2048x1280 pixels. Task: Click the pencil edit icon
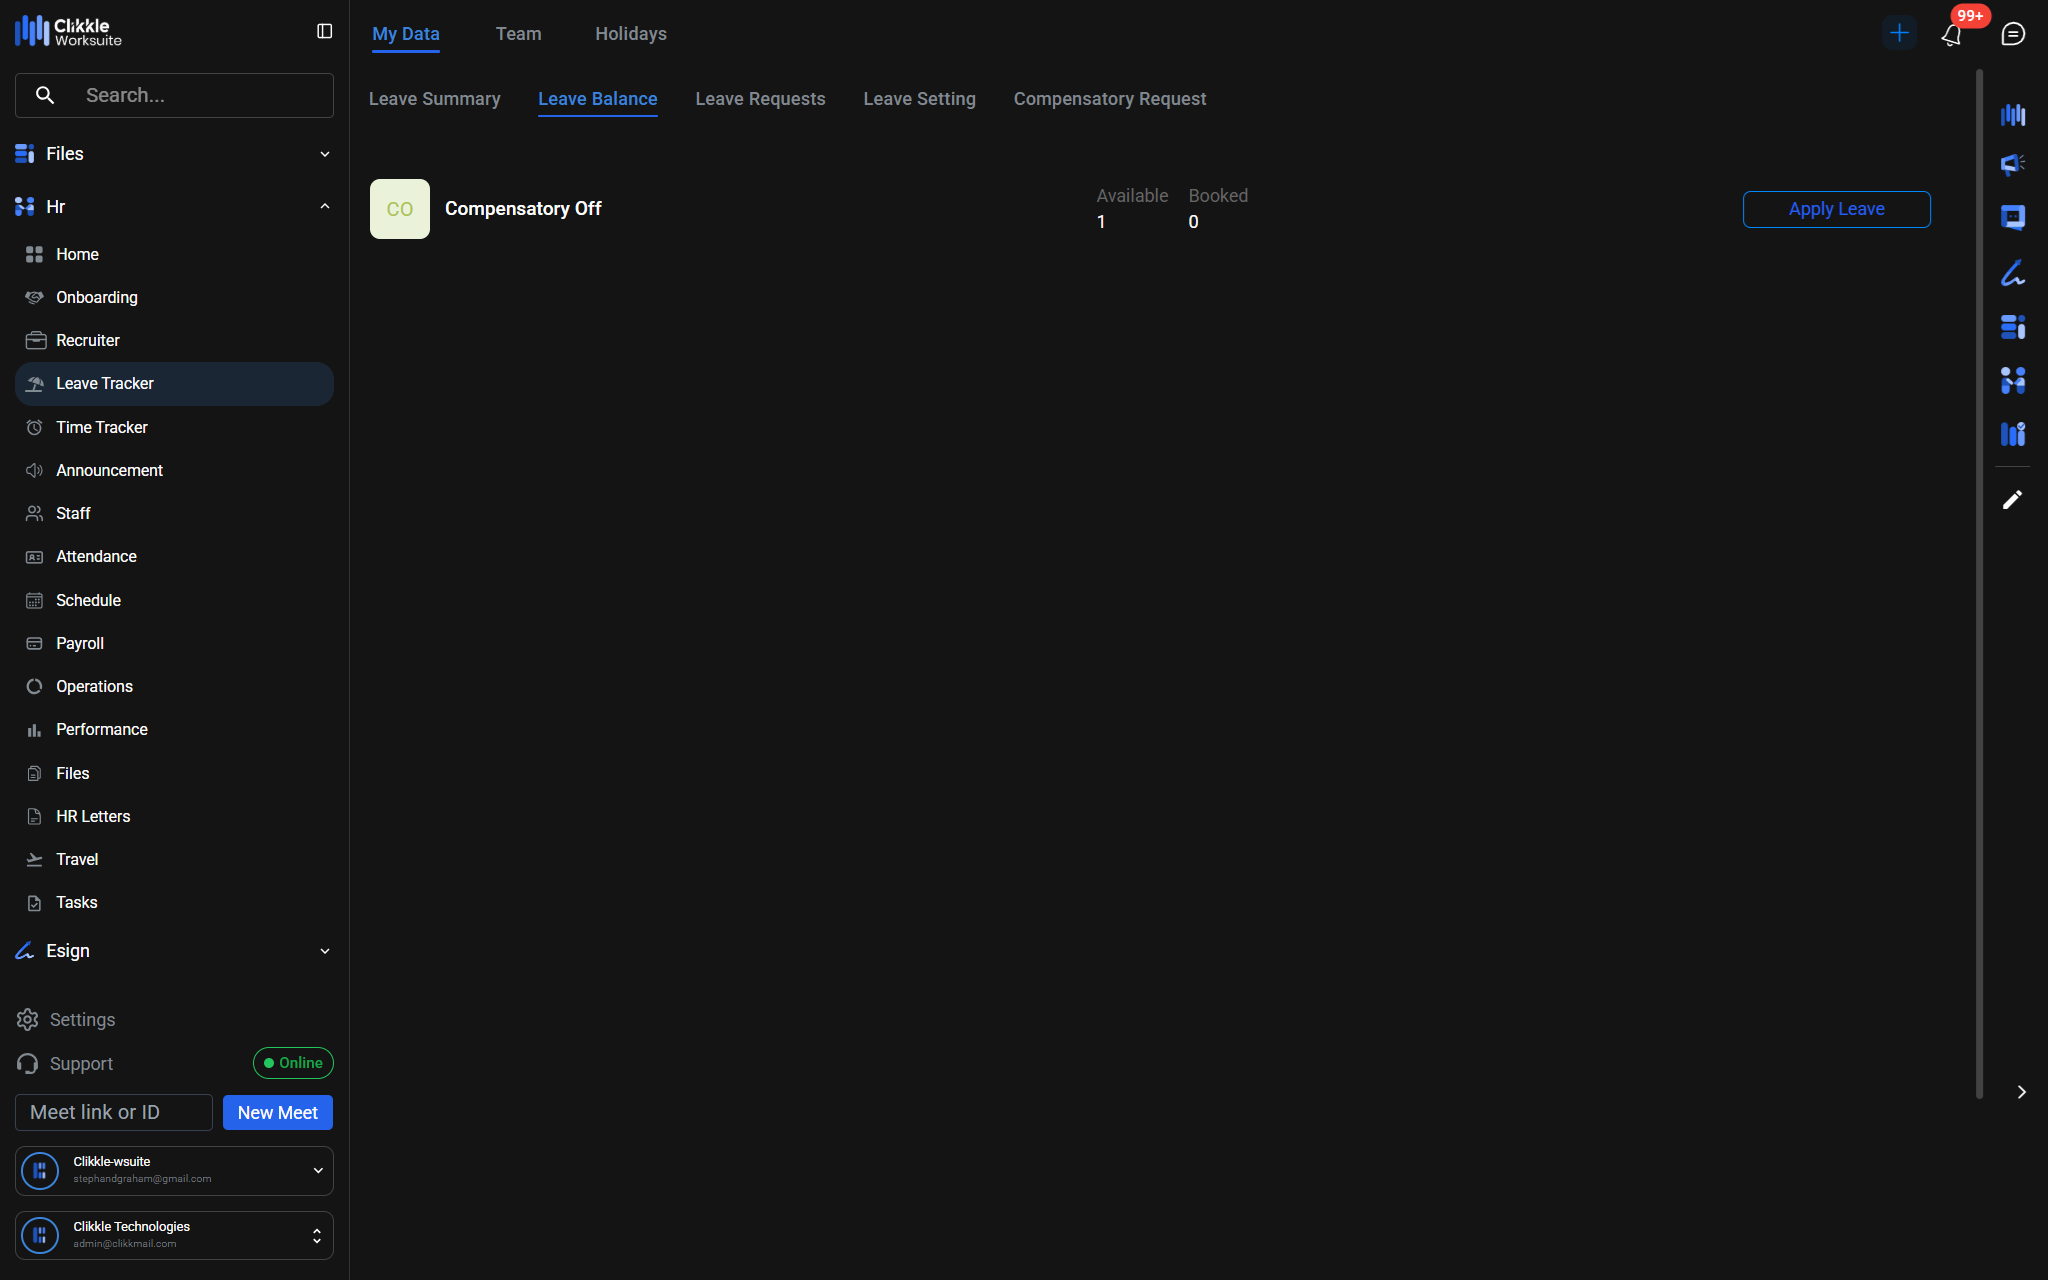click(2012, 499)
